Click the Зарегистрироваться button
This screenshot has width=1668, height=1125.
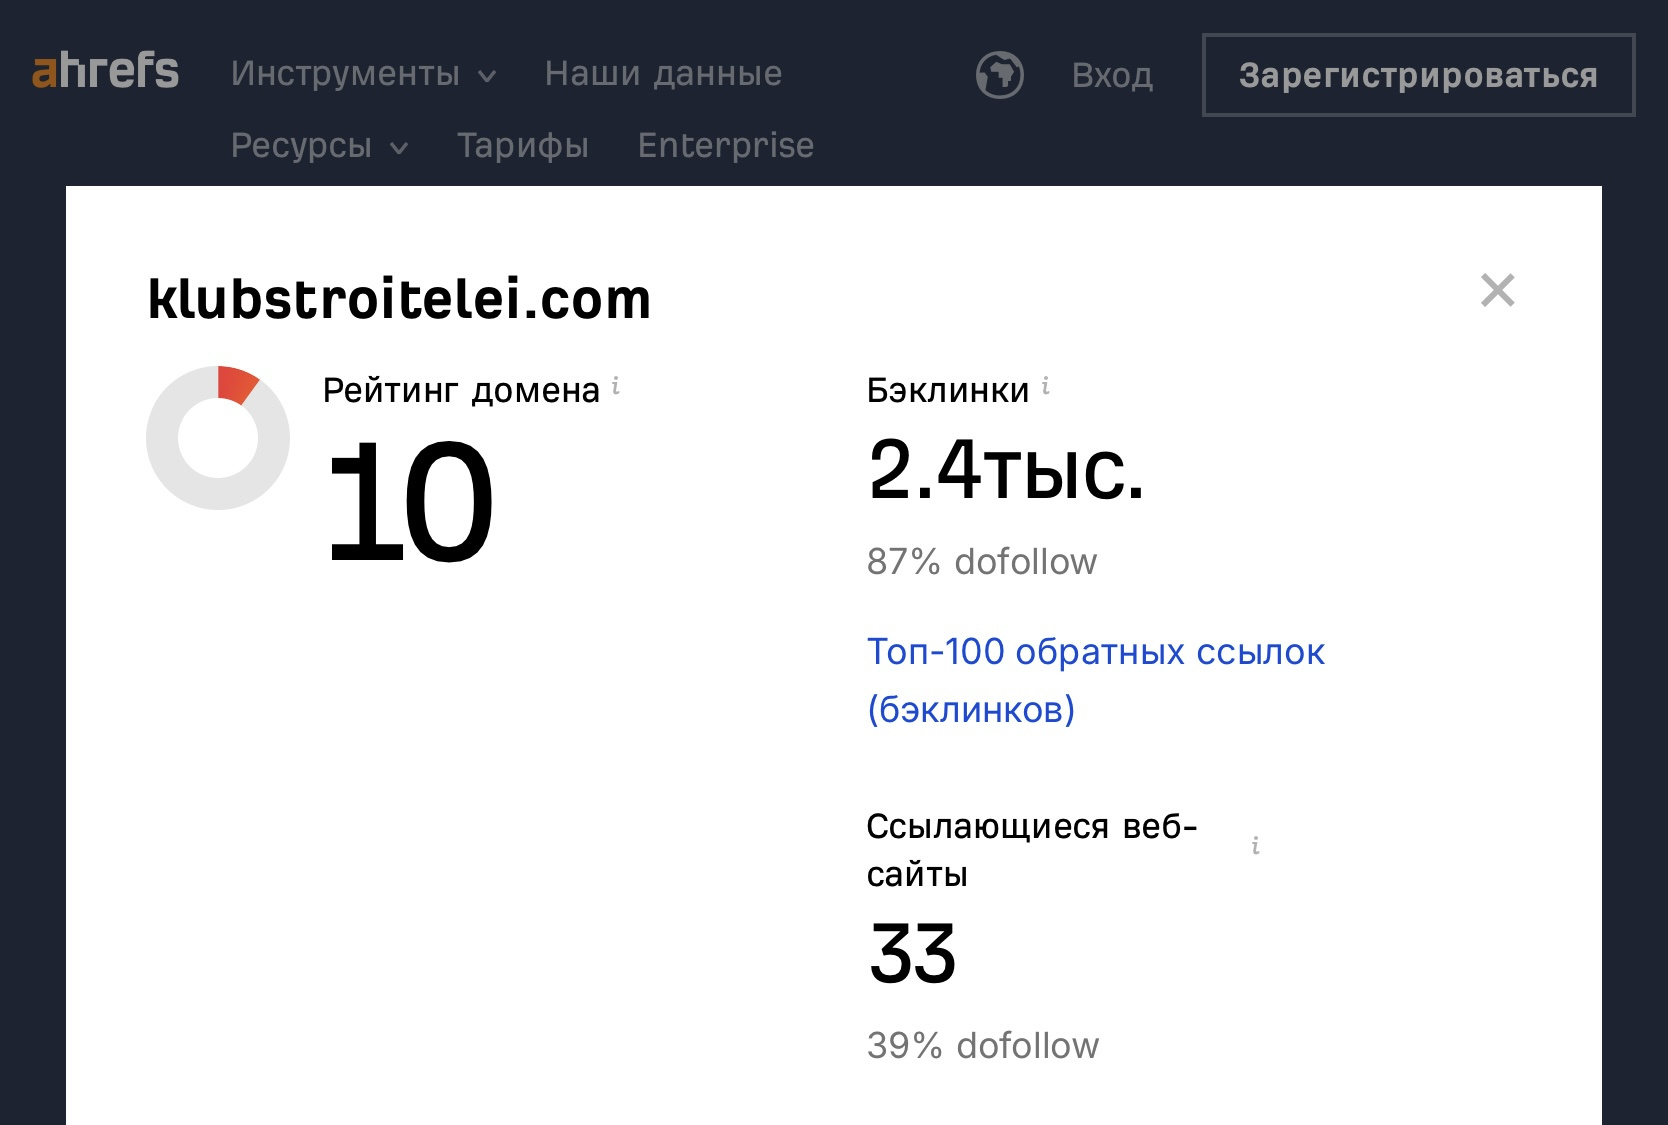1418,75
